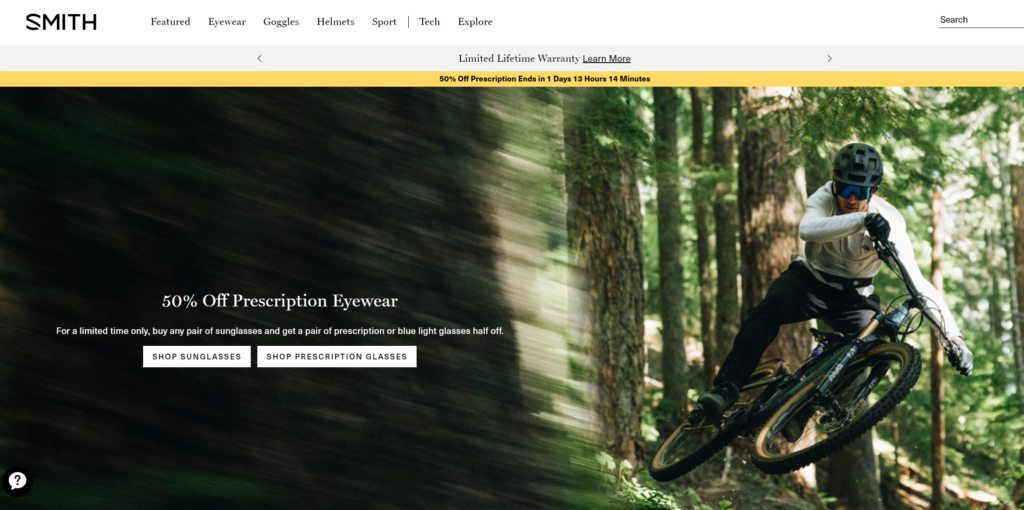Click the limited time offer description text
This screenshot has height=510, width=1024.
(280, 331)
